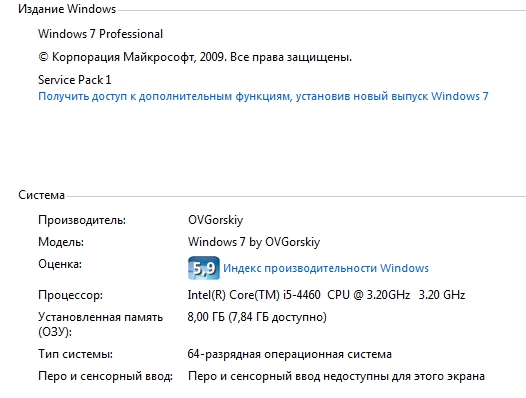The height and width of the screenshot is (398, 526).
Task: Click the Модель label
Action: coord(61,242)
